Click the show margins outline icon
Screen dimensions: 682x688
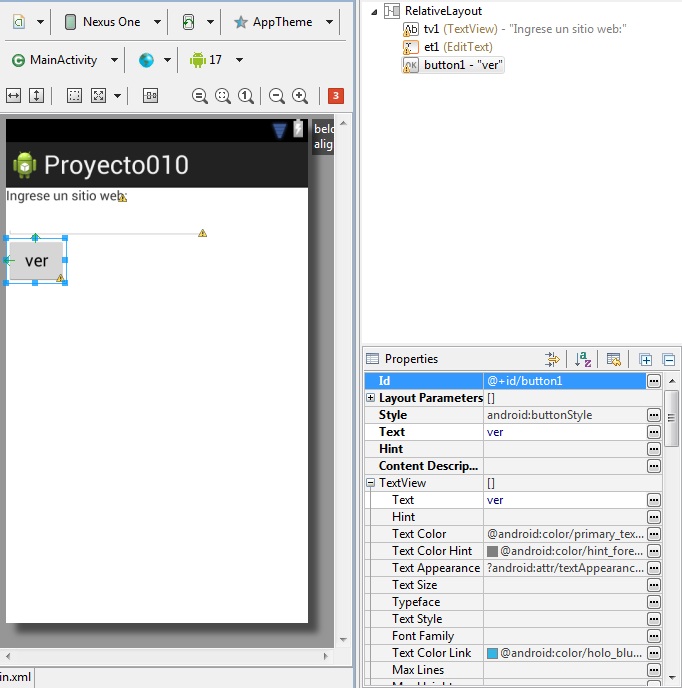[x=74, y=95]
